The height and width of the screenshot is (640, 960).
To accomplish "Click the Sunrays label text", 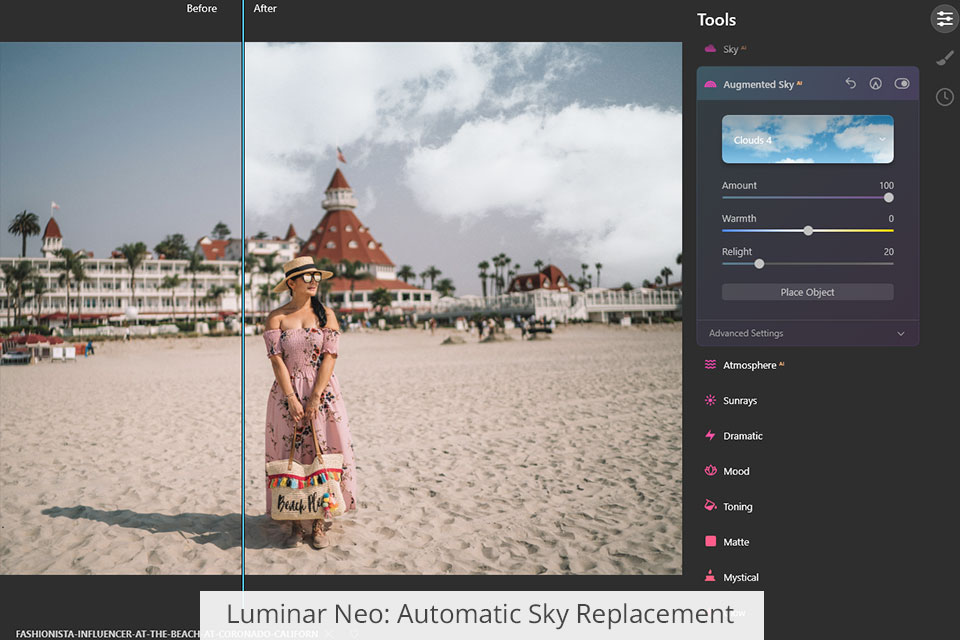I will [740, 401].
